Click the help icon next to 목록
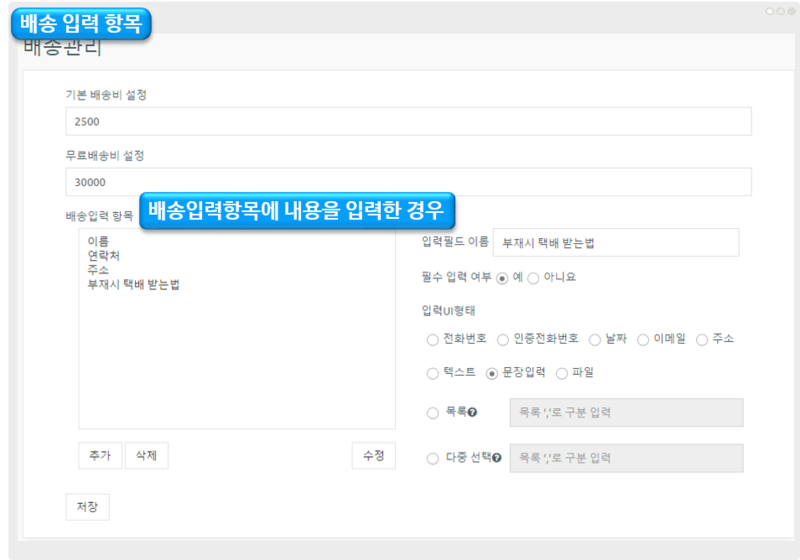 (472, 412)
